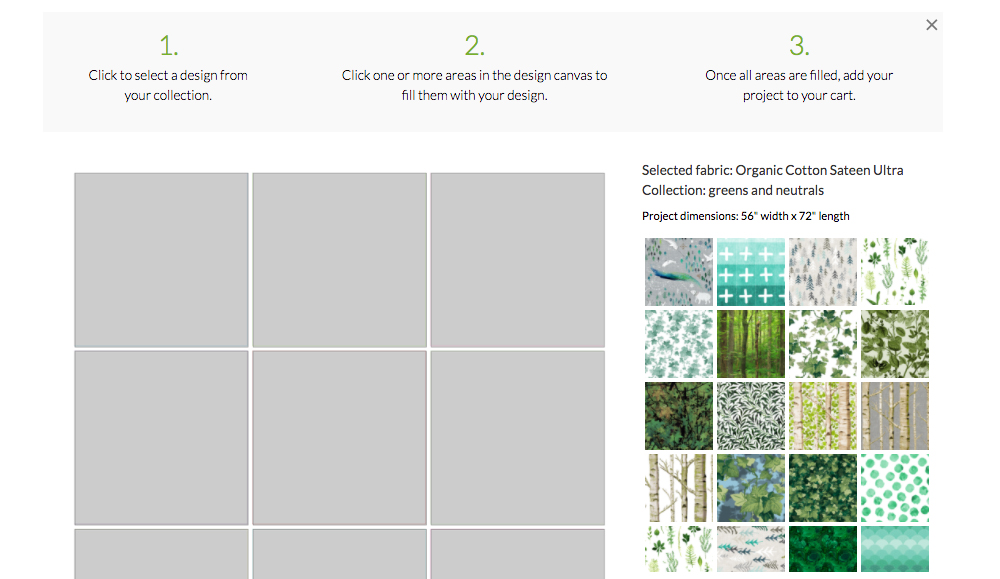The image size is (1000, 579).
Task: Select the peacock feather forest design
Action: pyautogui.click(x=679, y=271)
